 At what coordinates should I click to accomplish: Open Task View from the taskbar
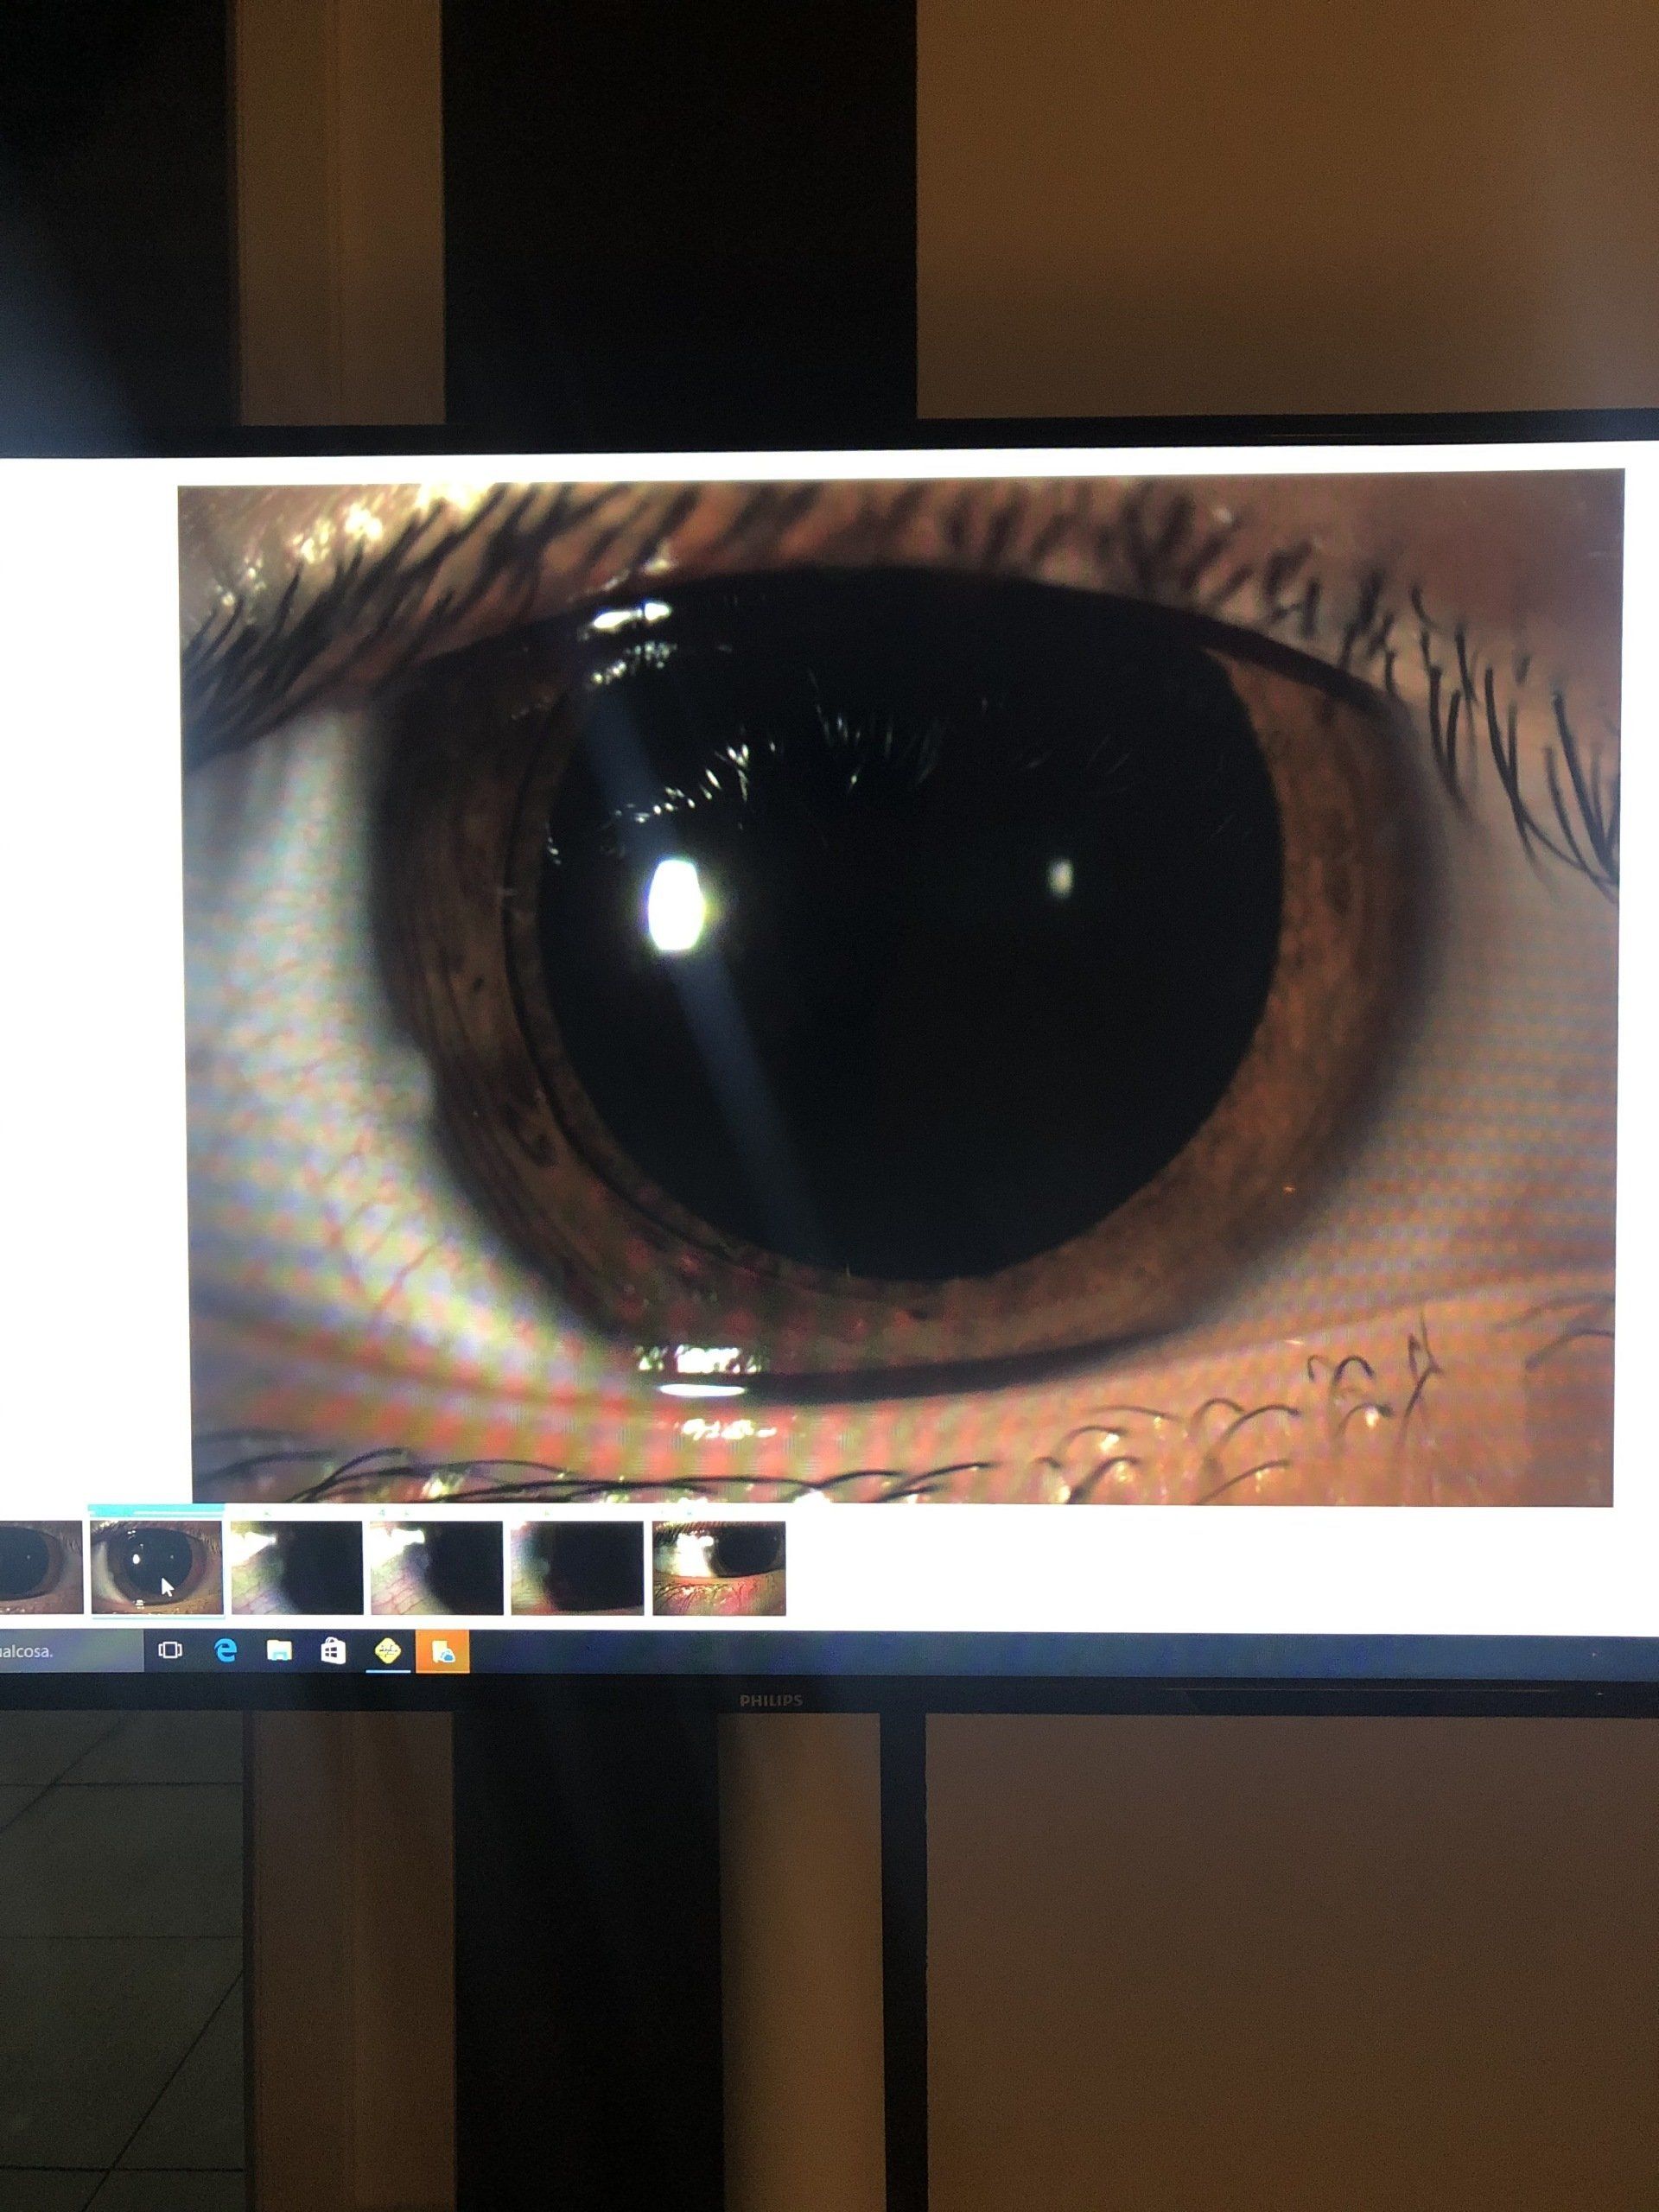[170, 1650]
